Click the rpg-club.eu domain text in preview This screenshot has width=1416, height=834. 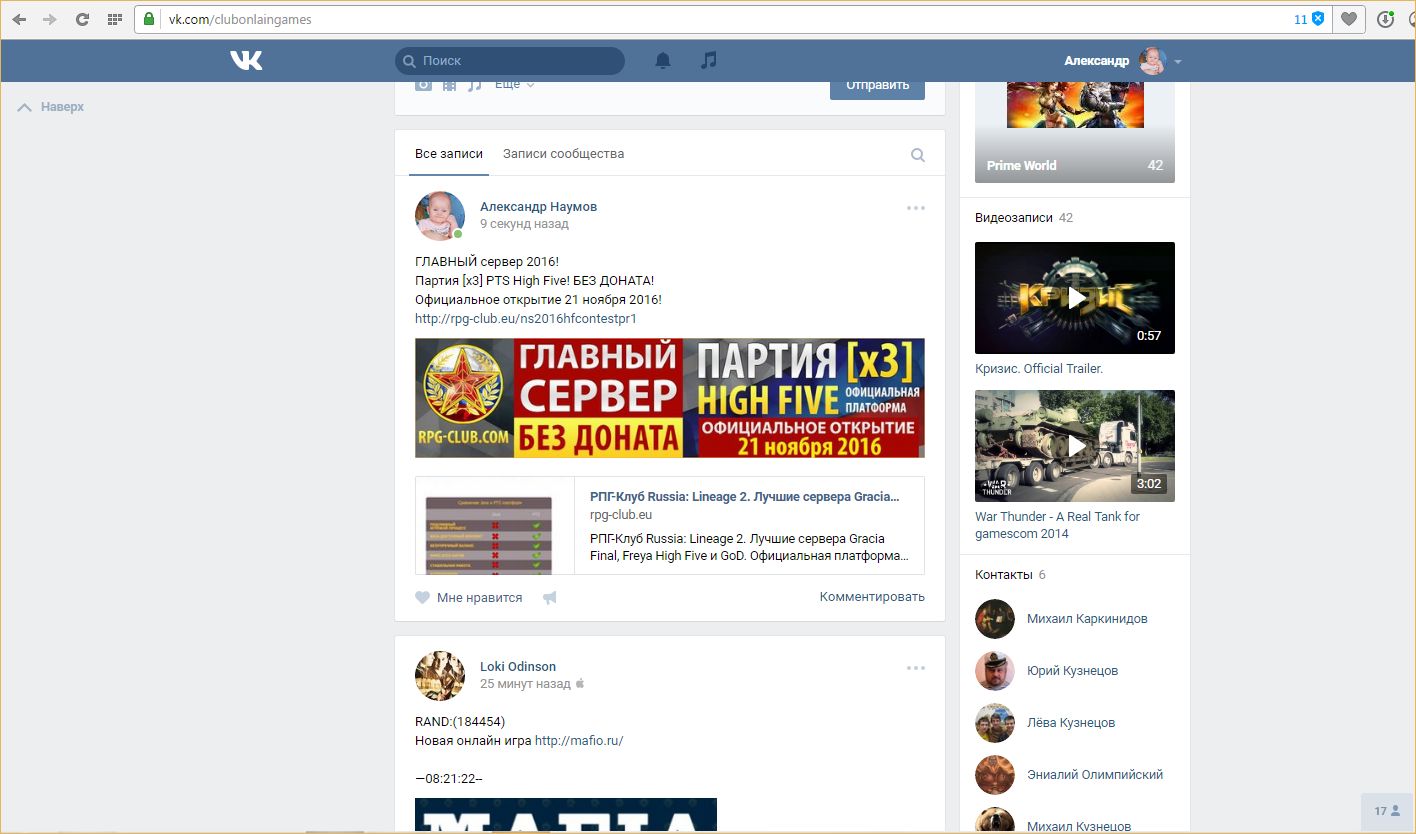(x=621, y=515)
